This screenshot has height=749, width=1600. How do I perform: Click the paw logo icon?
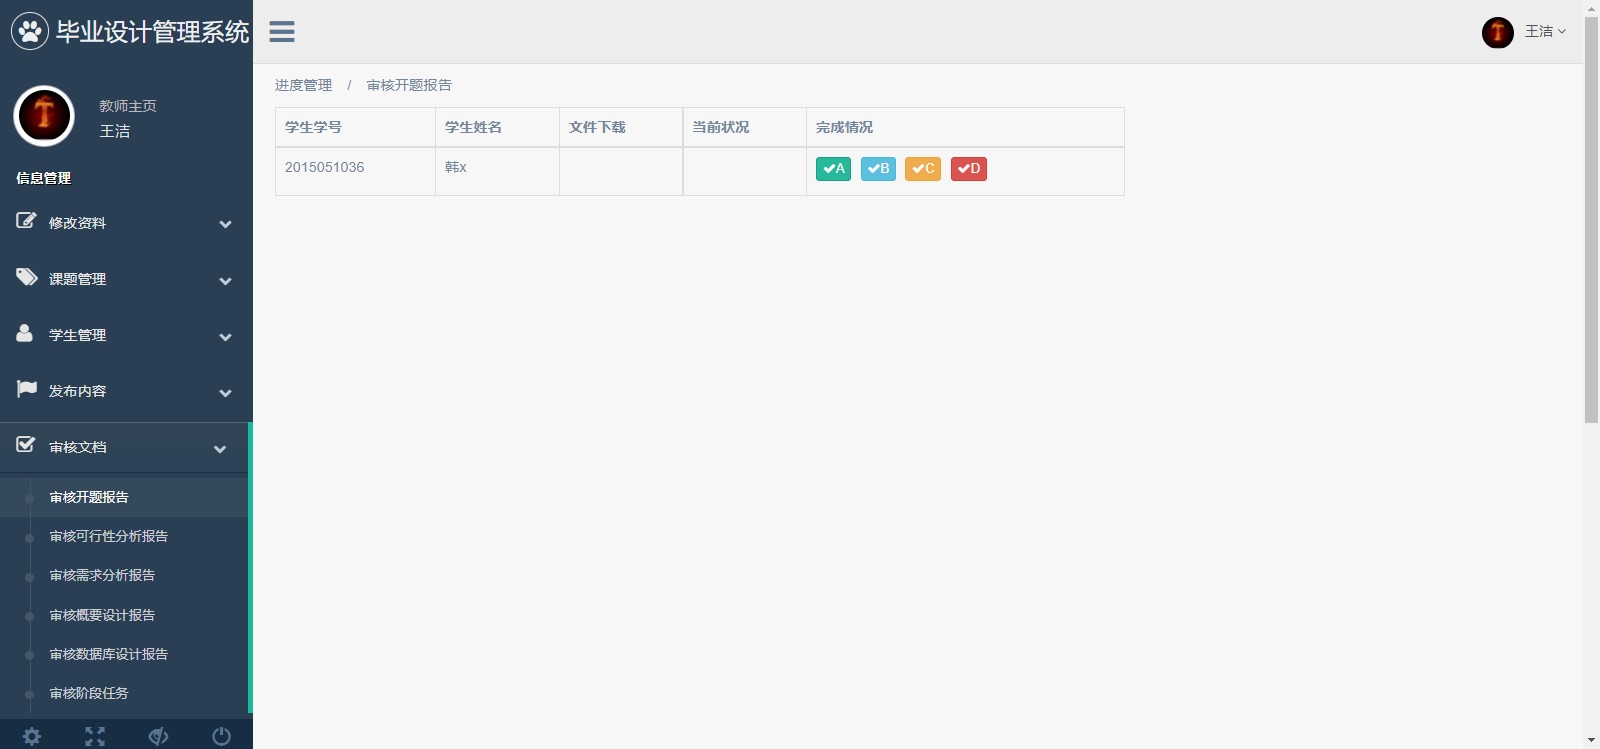[x=30, y=32]
